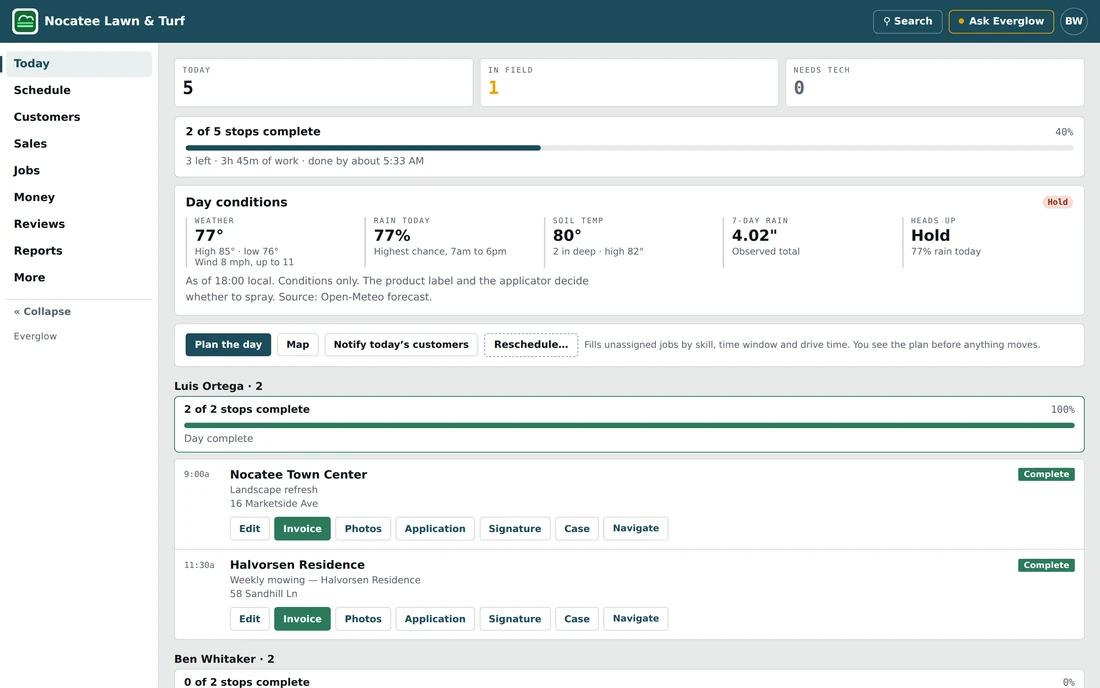1100x688 pixels.
Task: View Photos for Halvorsen Residence
Action: pos(363,619)
